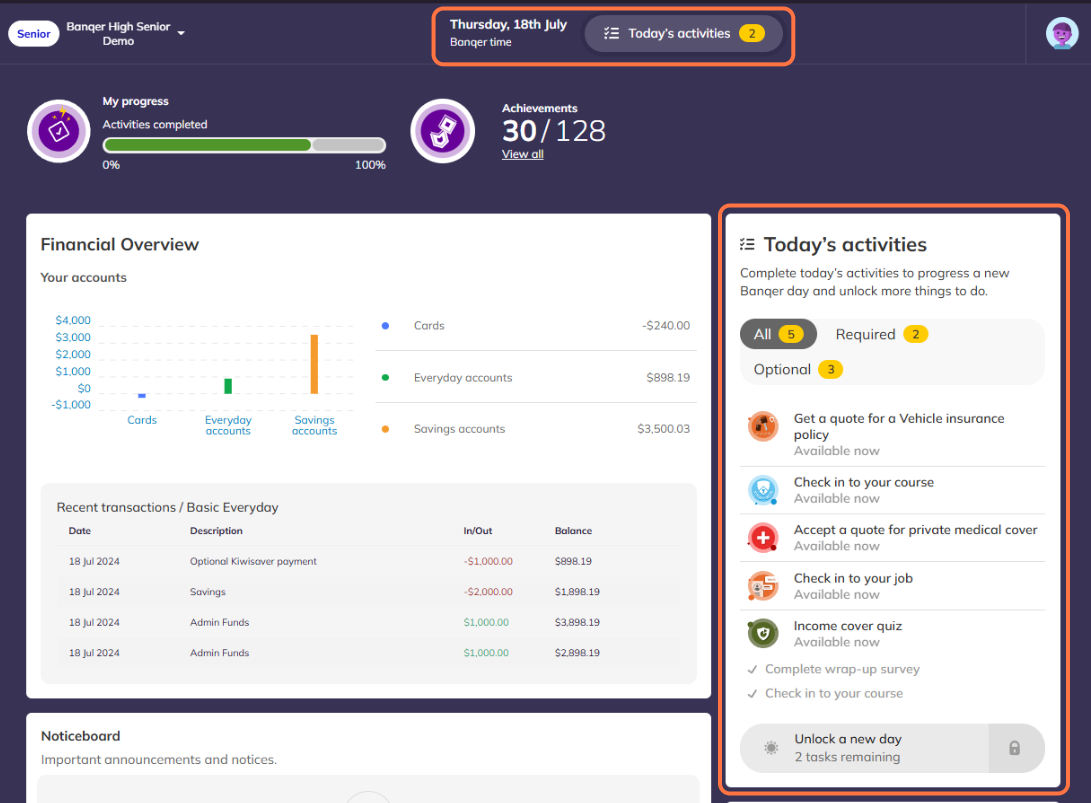Click the My progress badge icon
This screenshot has width=1091, height=803.
pyautogui.click(x=59, y=131)
